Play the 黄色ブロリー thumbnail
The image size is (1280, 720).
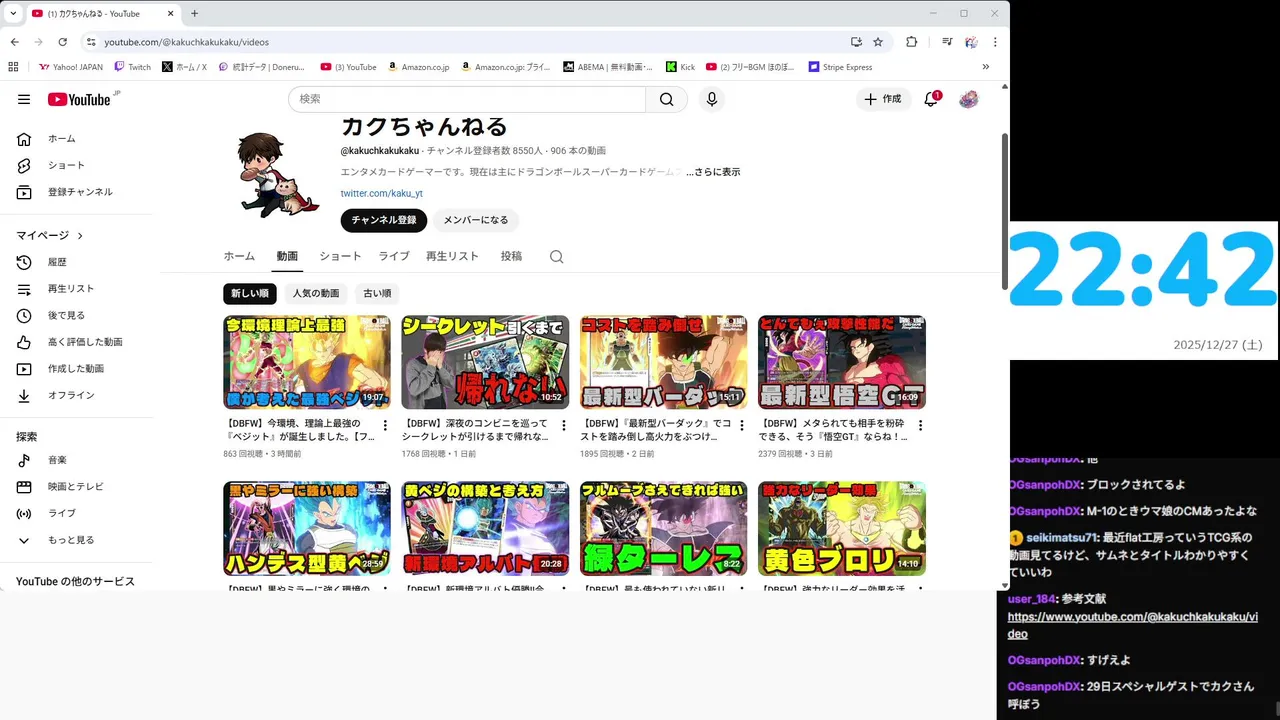click(842, 528)
